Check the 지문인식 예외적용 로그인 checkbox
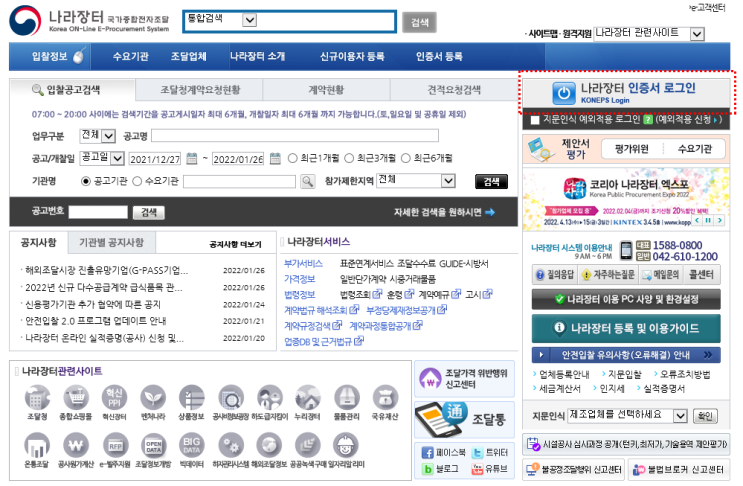 (535, 120)
